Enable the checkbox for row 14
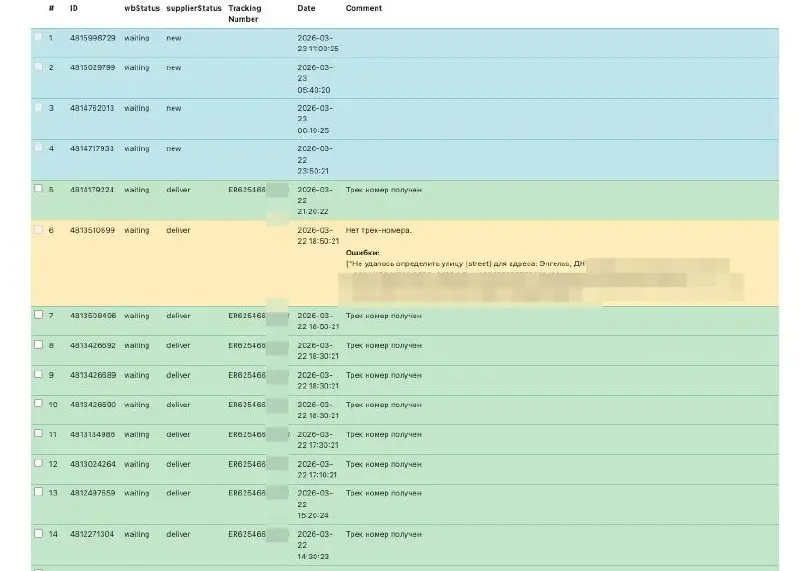800x571 pixels. point(38,533)
